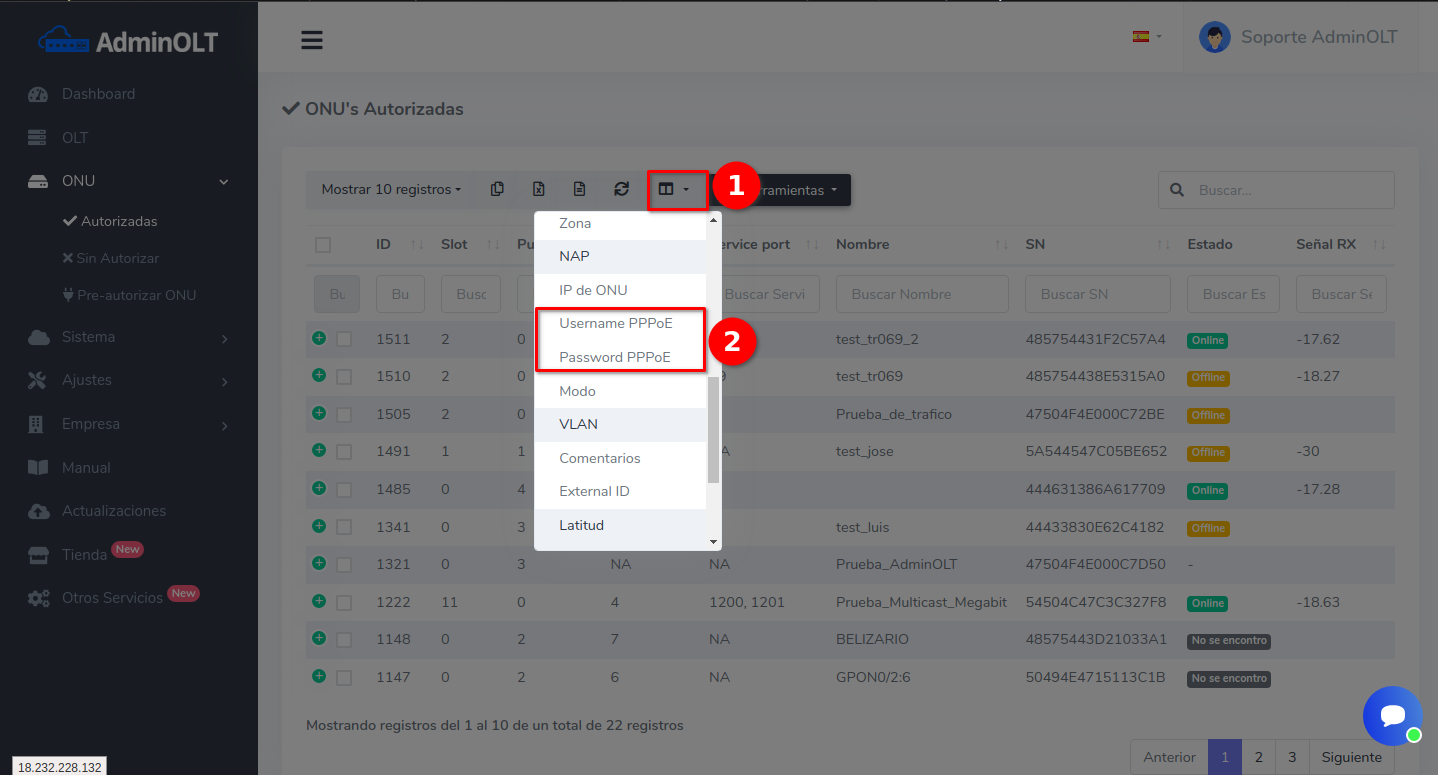This screenshot has width=1438, height=775.
Task: Click the hamburger menu icon
Action: (x=312, y=40)
